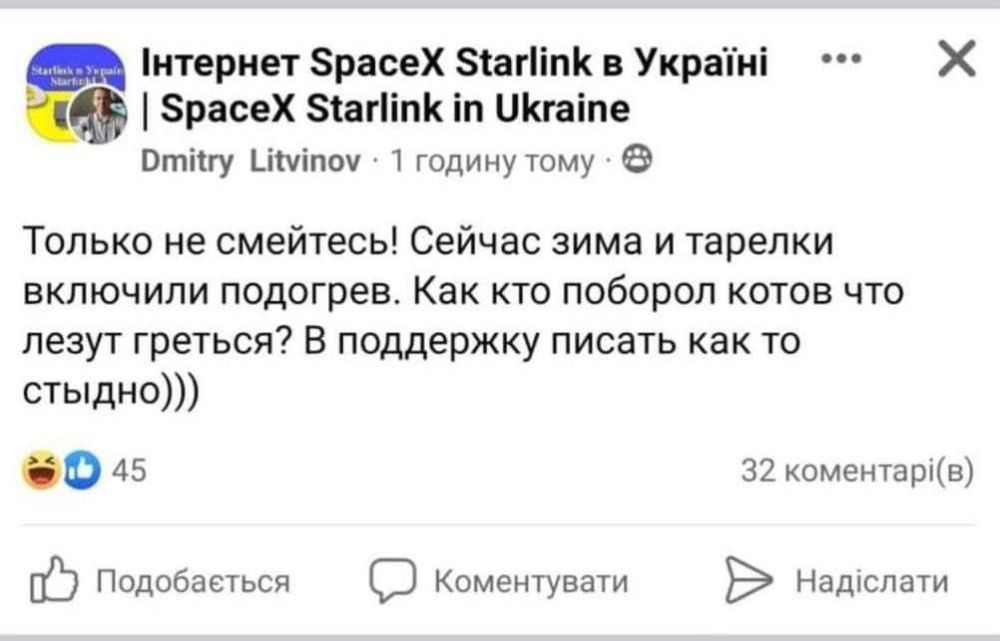Dismiss the post with the X button
Viewport: 1000px width, 641px height.
(x=957, y=60)
